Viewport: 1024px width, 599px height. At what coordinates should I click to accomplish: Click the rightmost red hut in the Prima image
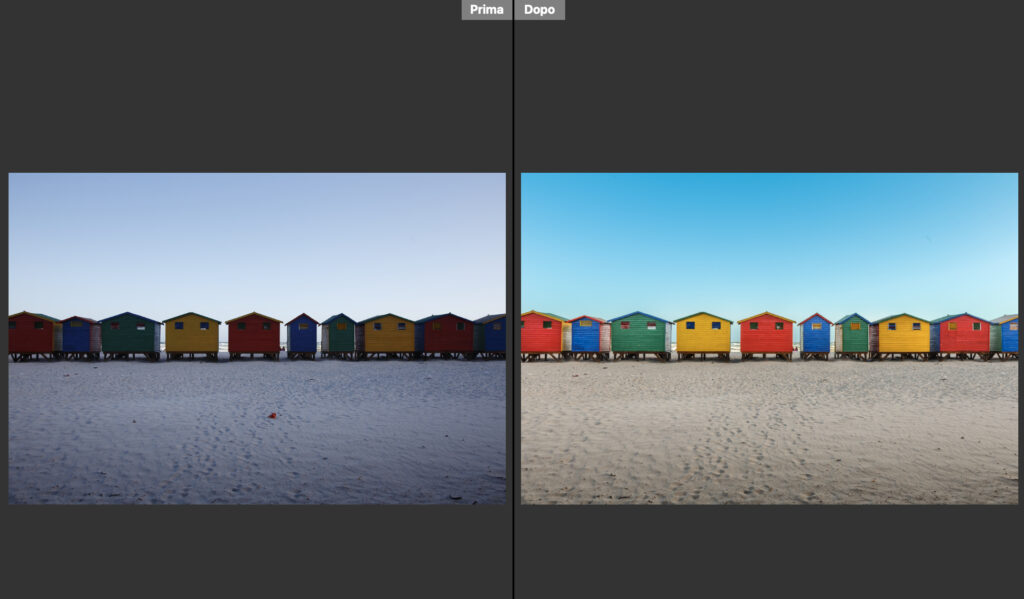pyautogui.click(x=446, y=335)
